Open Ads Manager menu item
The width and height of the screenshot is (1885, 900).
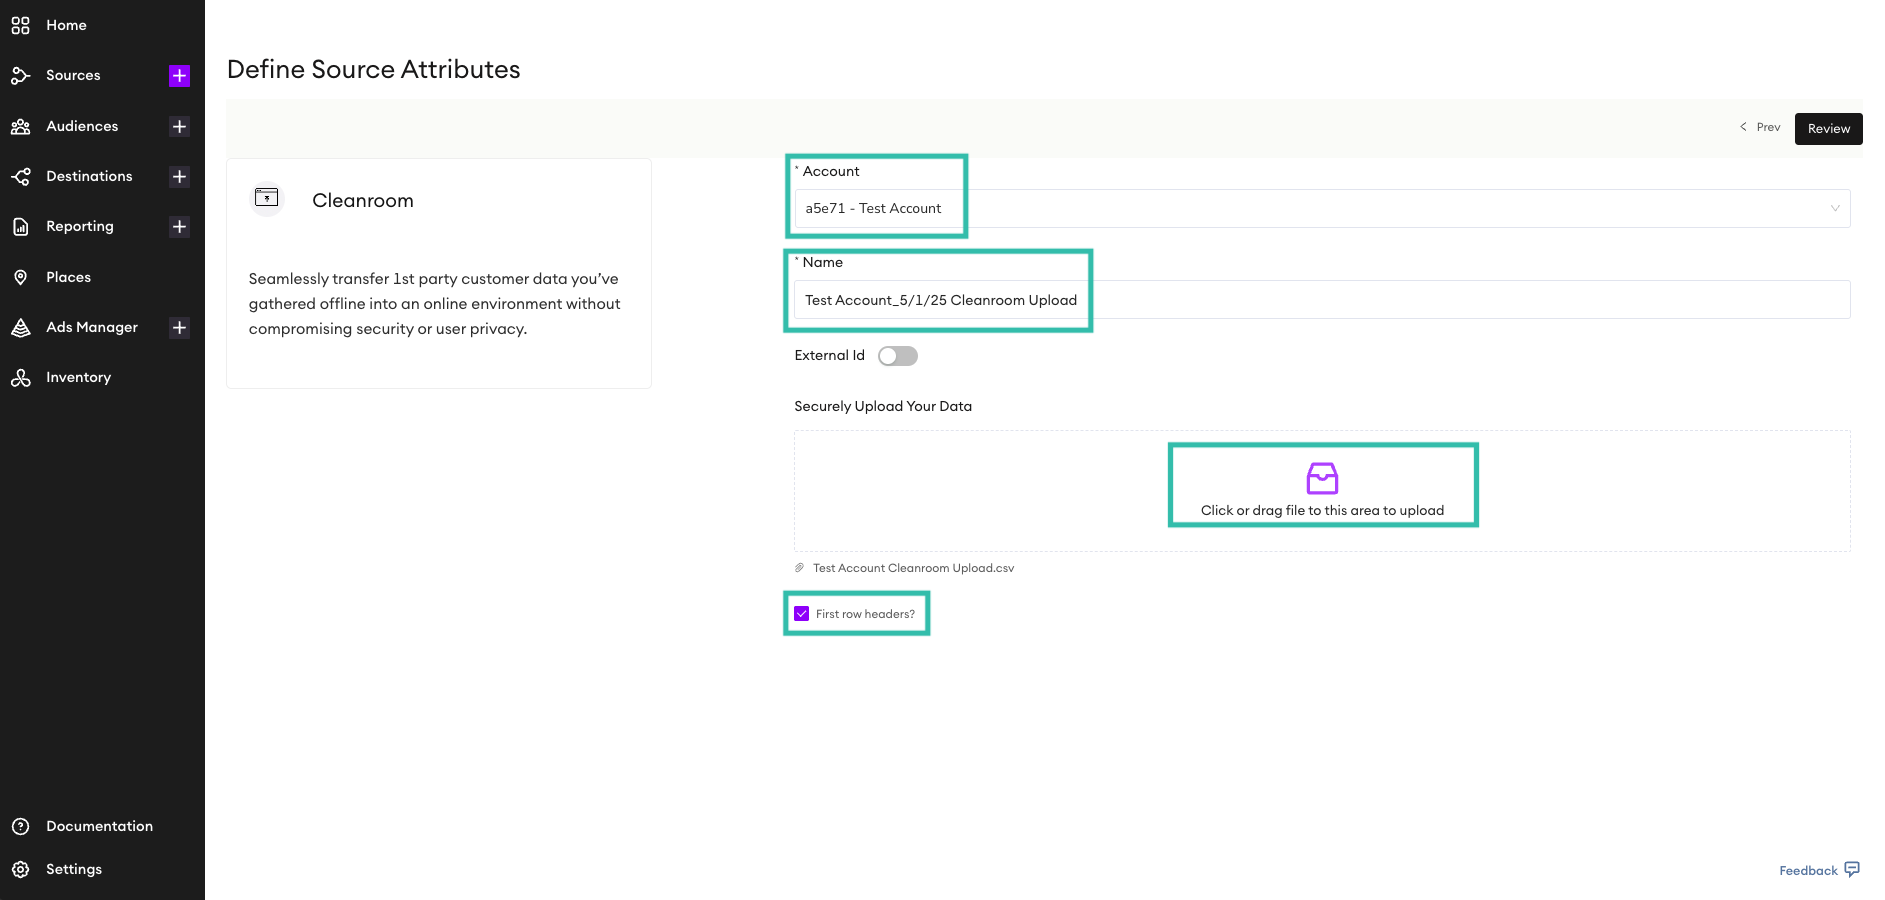(x=92, y=327)
